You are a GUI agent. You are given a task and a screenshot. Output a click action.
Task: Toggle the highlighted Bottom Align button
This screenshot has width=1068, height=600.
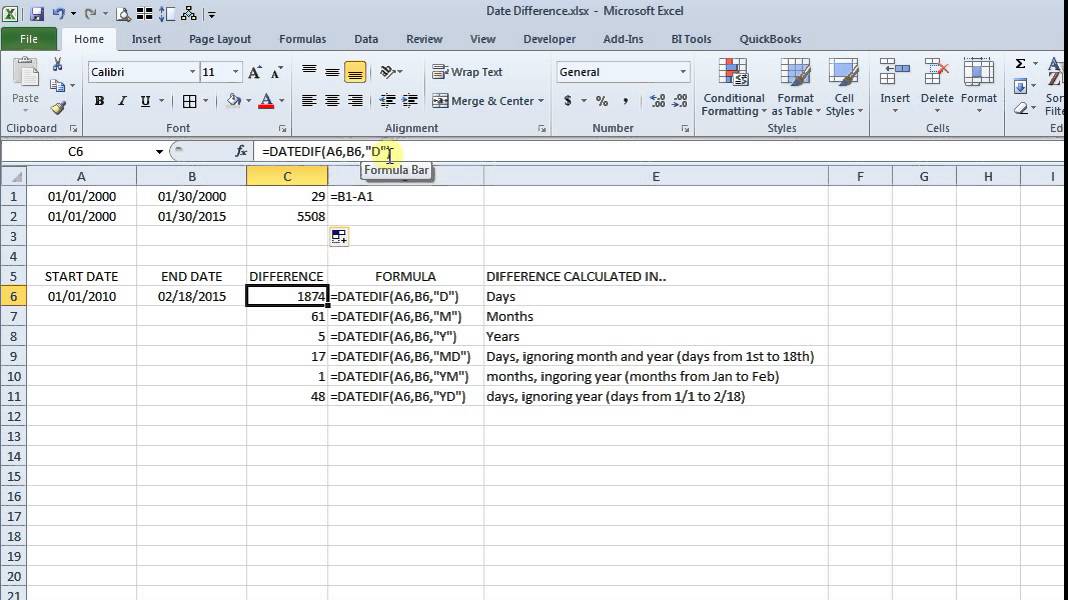(x=355, y=72)
